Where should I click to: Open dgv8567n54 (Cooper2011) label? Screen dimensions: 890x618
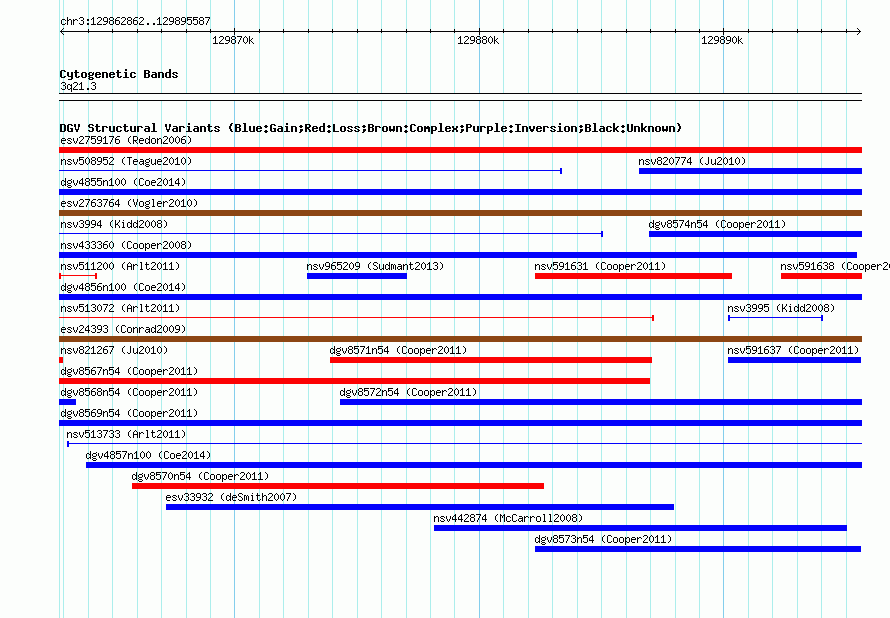[x=129, y=371]
